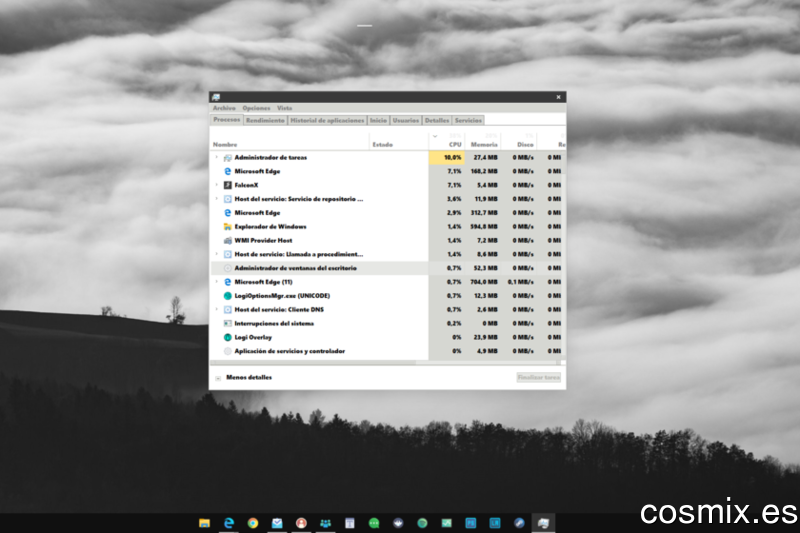Click the WMI Provider Host icon
This screenshot has height=533, width=800.
(x=228, y=241)
